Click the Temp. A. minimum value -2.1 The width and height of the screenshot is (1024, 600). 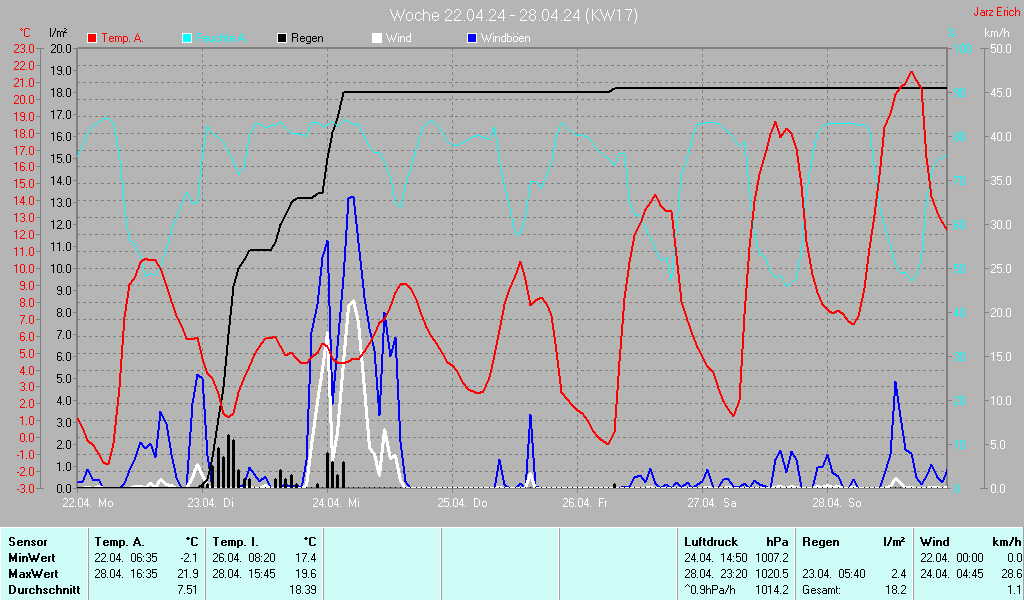point(189,558)
